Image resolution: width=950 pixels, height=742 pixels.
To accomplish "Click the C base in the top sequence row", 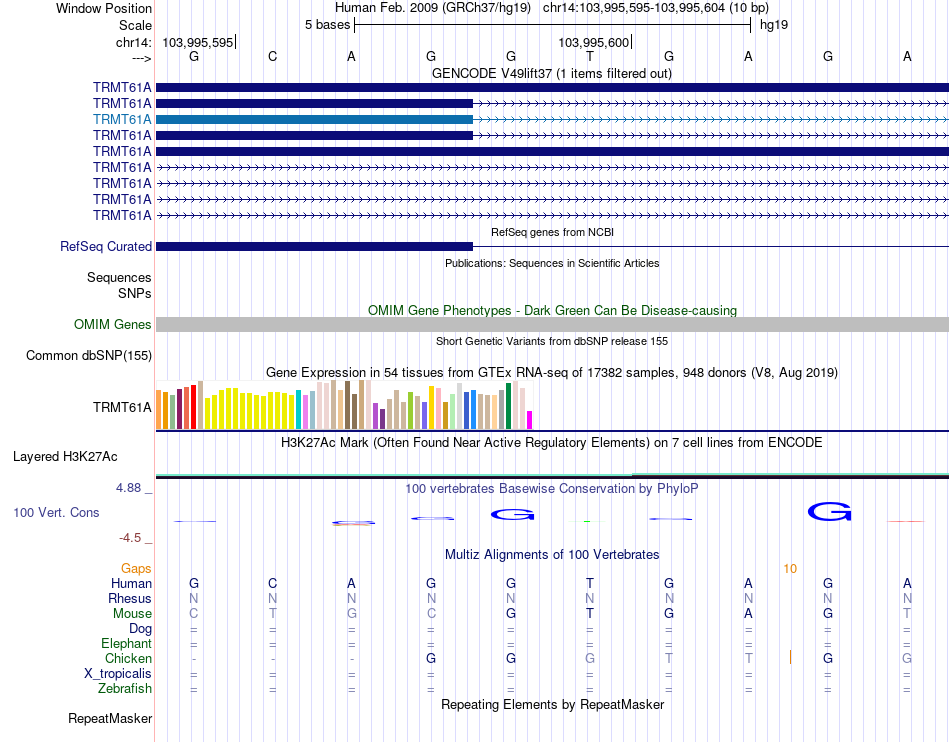I will tap(273, 56).
